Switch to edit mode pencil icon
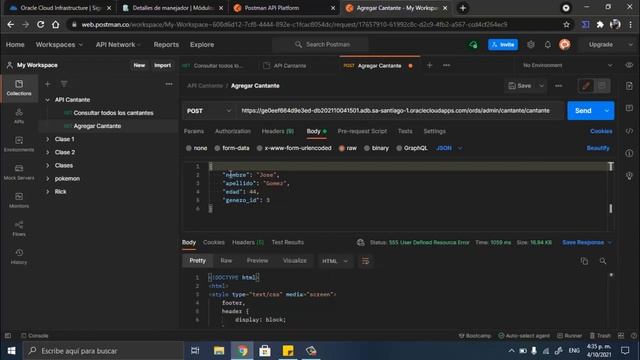 pyautogui.click(x=587, y=86)
